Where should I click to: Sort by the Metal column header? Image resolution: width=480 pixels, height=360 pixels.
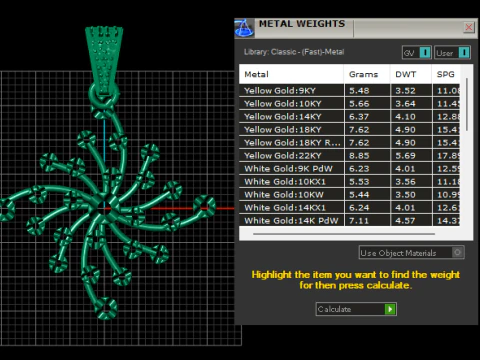pos(291,74)
